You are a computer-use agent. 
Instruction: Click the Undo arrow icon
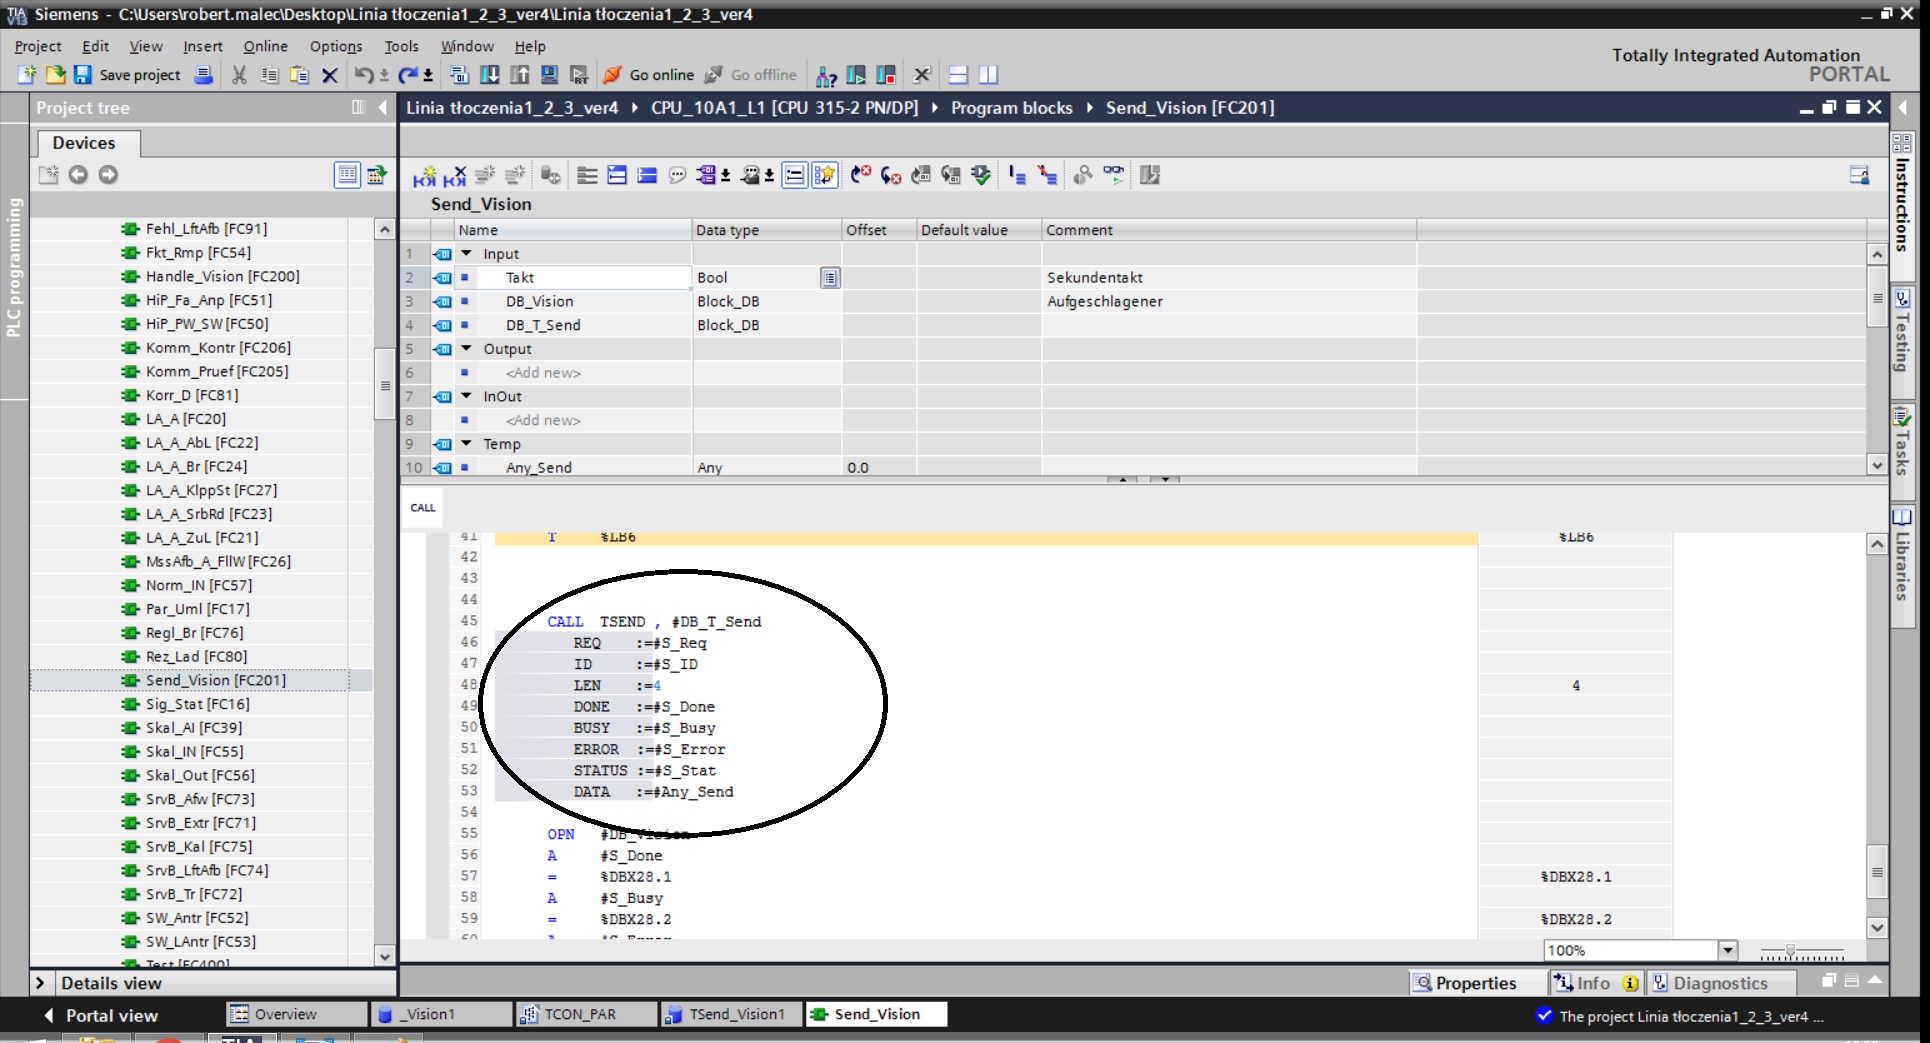(x=364, y=75)
